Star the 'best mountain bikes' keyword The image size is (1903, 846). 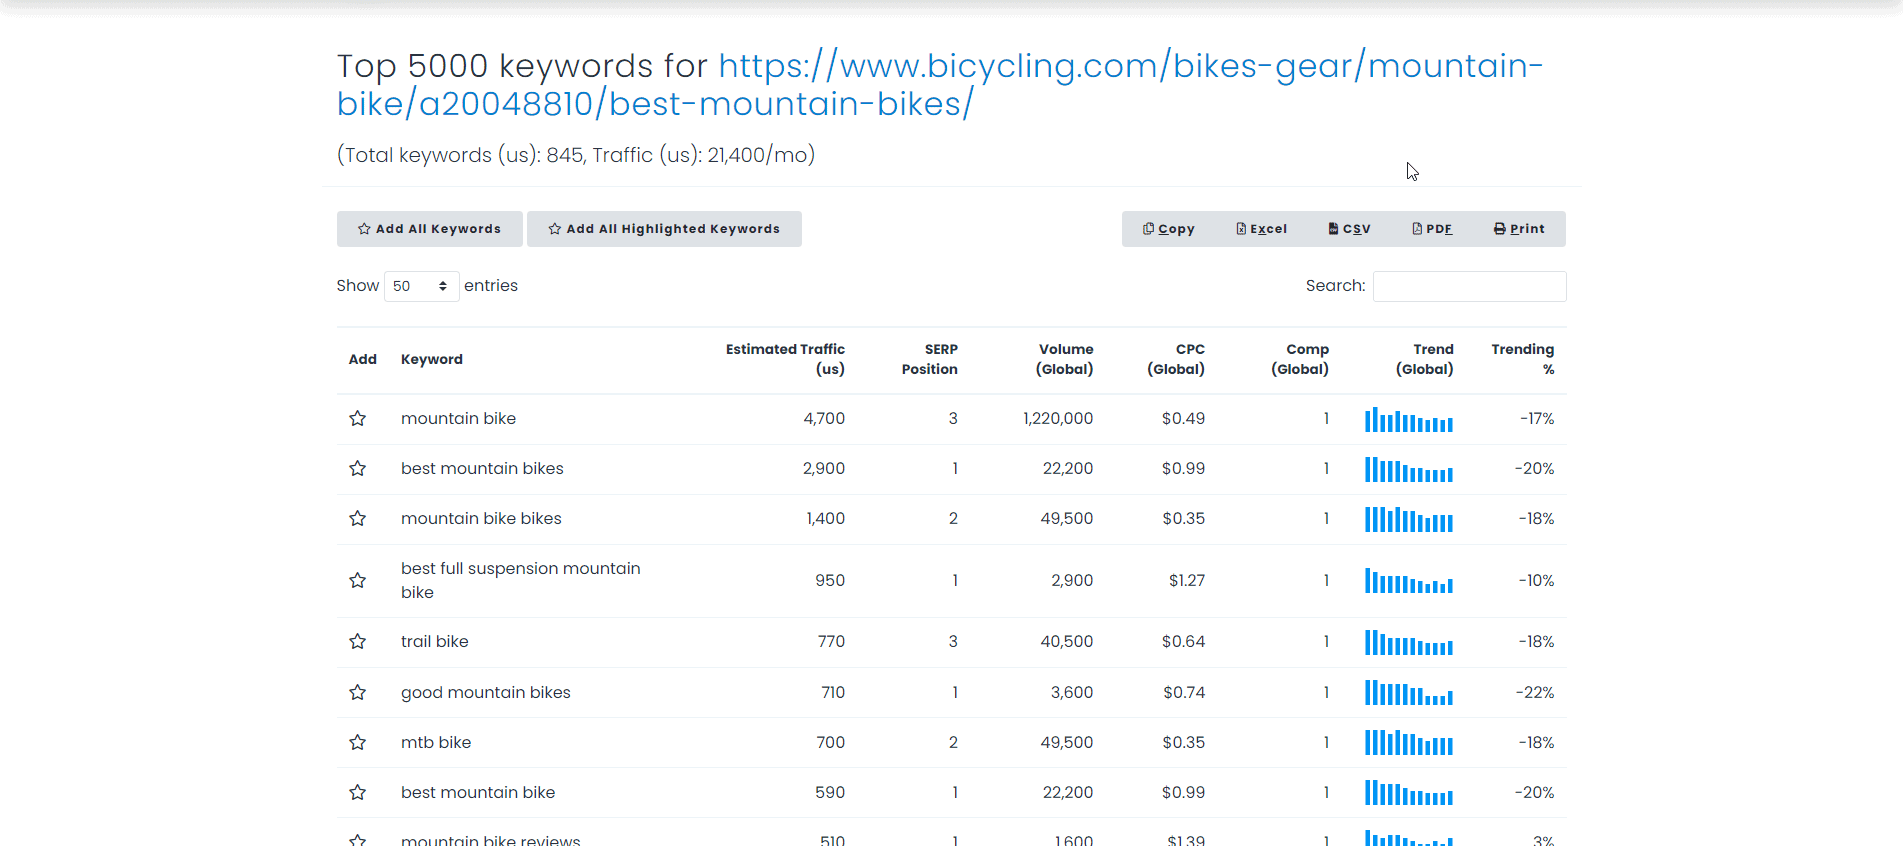(357, 469)
